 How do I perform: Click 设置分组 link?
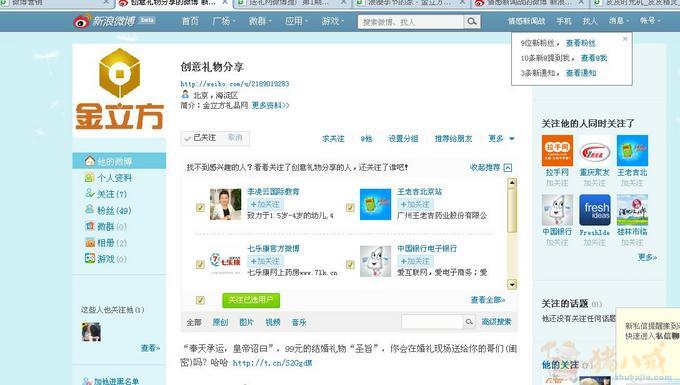(403, 138)
